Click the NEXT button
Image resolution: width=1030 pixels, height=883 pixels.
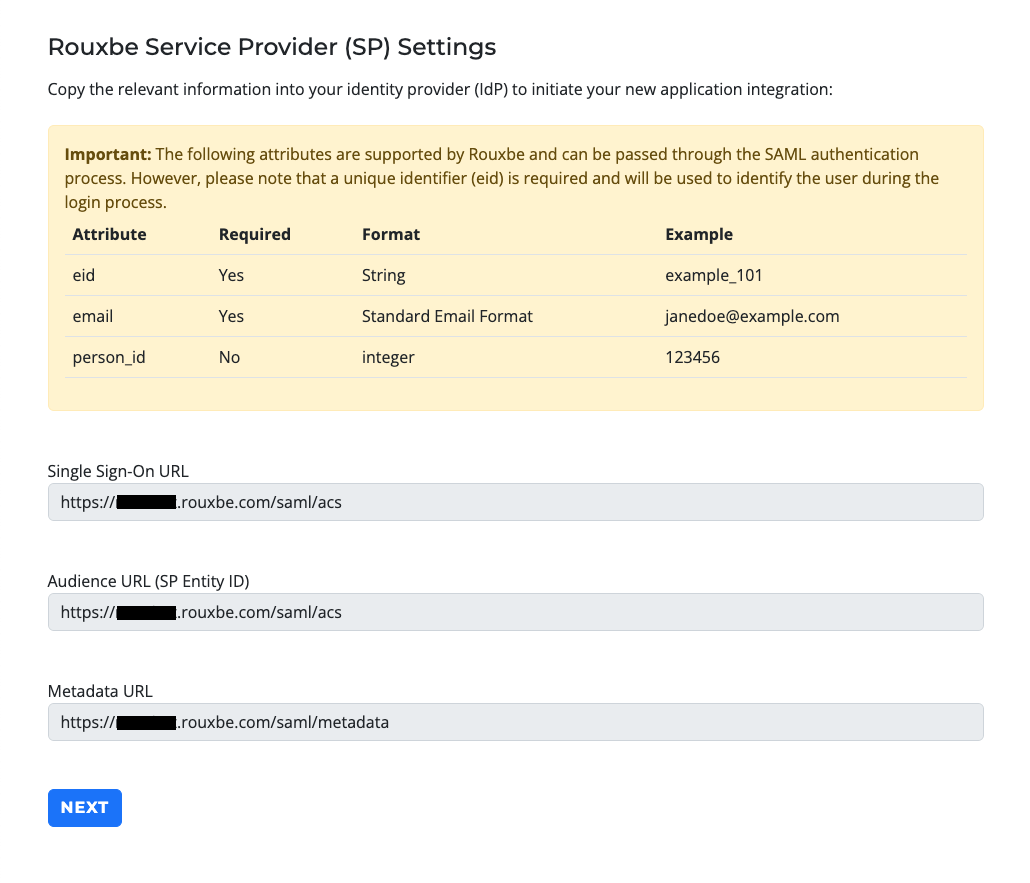[x=85, y=807]
